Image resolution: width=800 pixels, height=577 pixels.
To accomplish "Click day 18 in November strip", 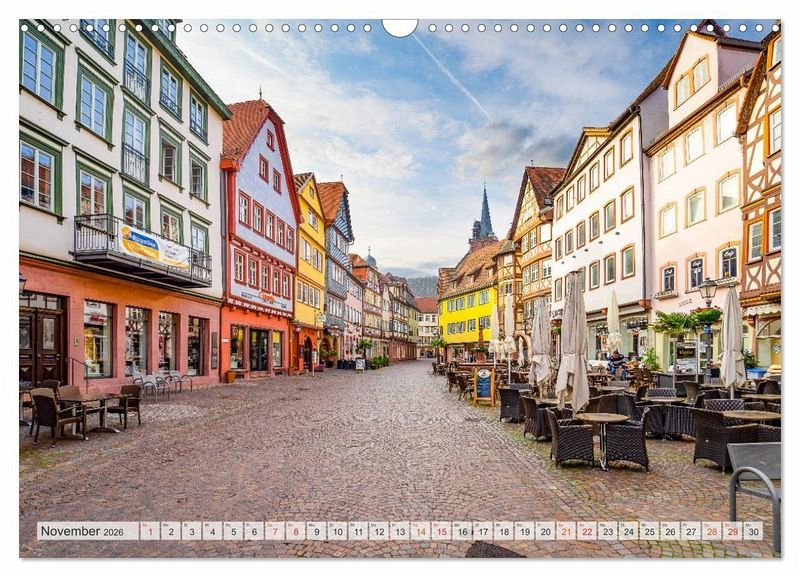I will click(504, 531).
